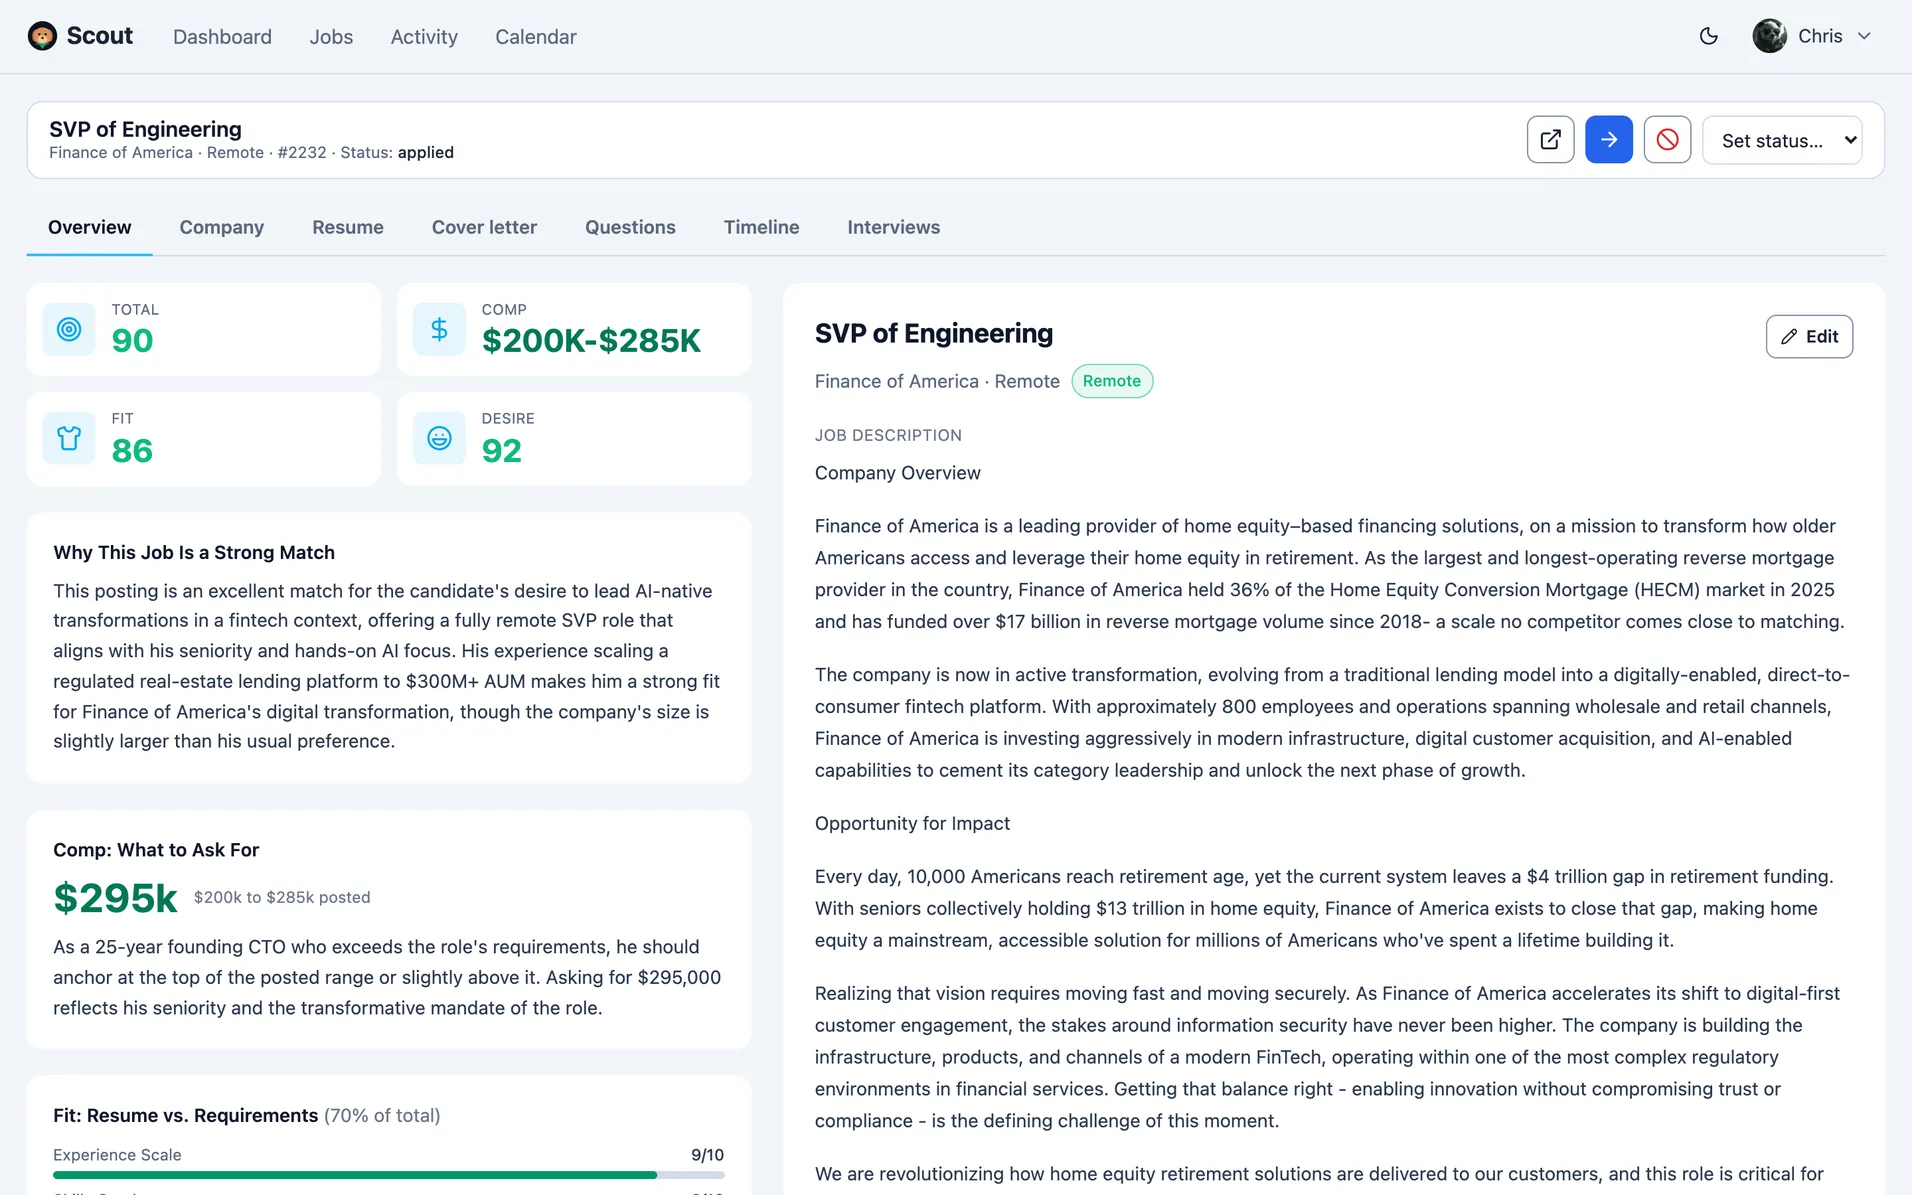Click the 'Why This Job Is a Strong Match' heading
Screen dimensions: 1912x1195
(194, 553)
